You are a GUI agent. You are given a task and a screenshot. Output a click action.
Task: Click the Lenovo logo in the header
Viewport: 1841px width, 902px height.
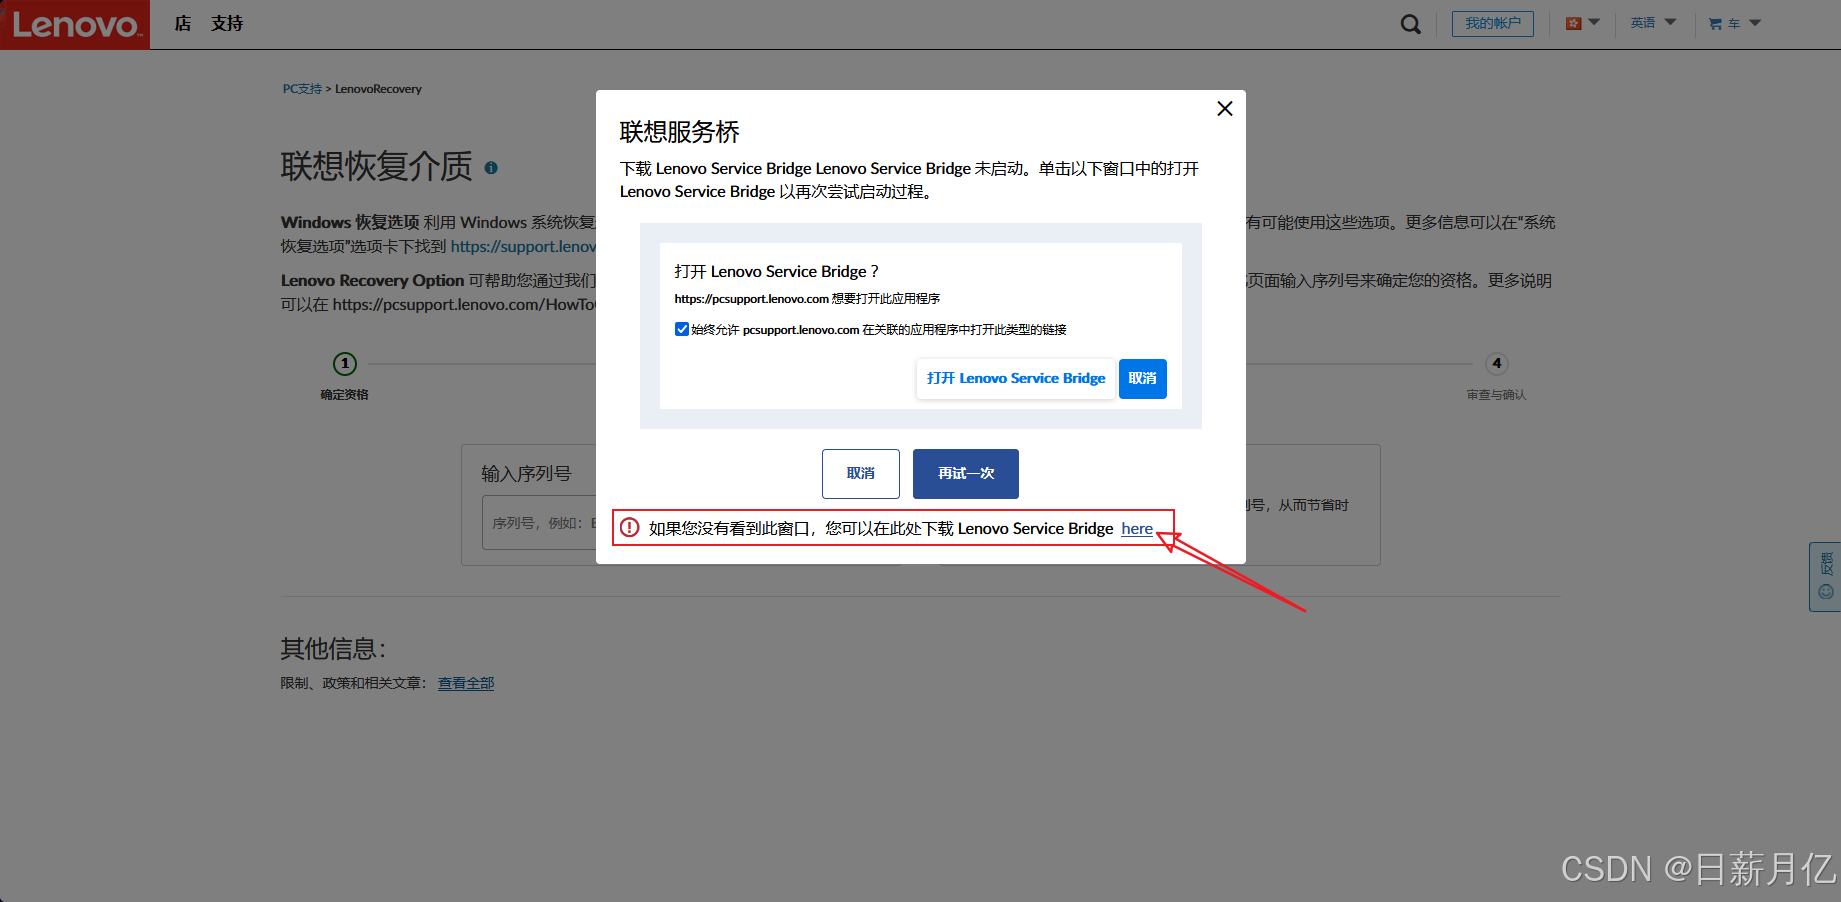point(75,24)
